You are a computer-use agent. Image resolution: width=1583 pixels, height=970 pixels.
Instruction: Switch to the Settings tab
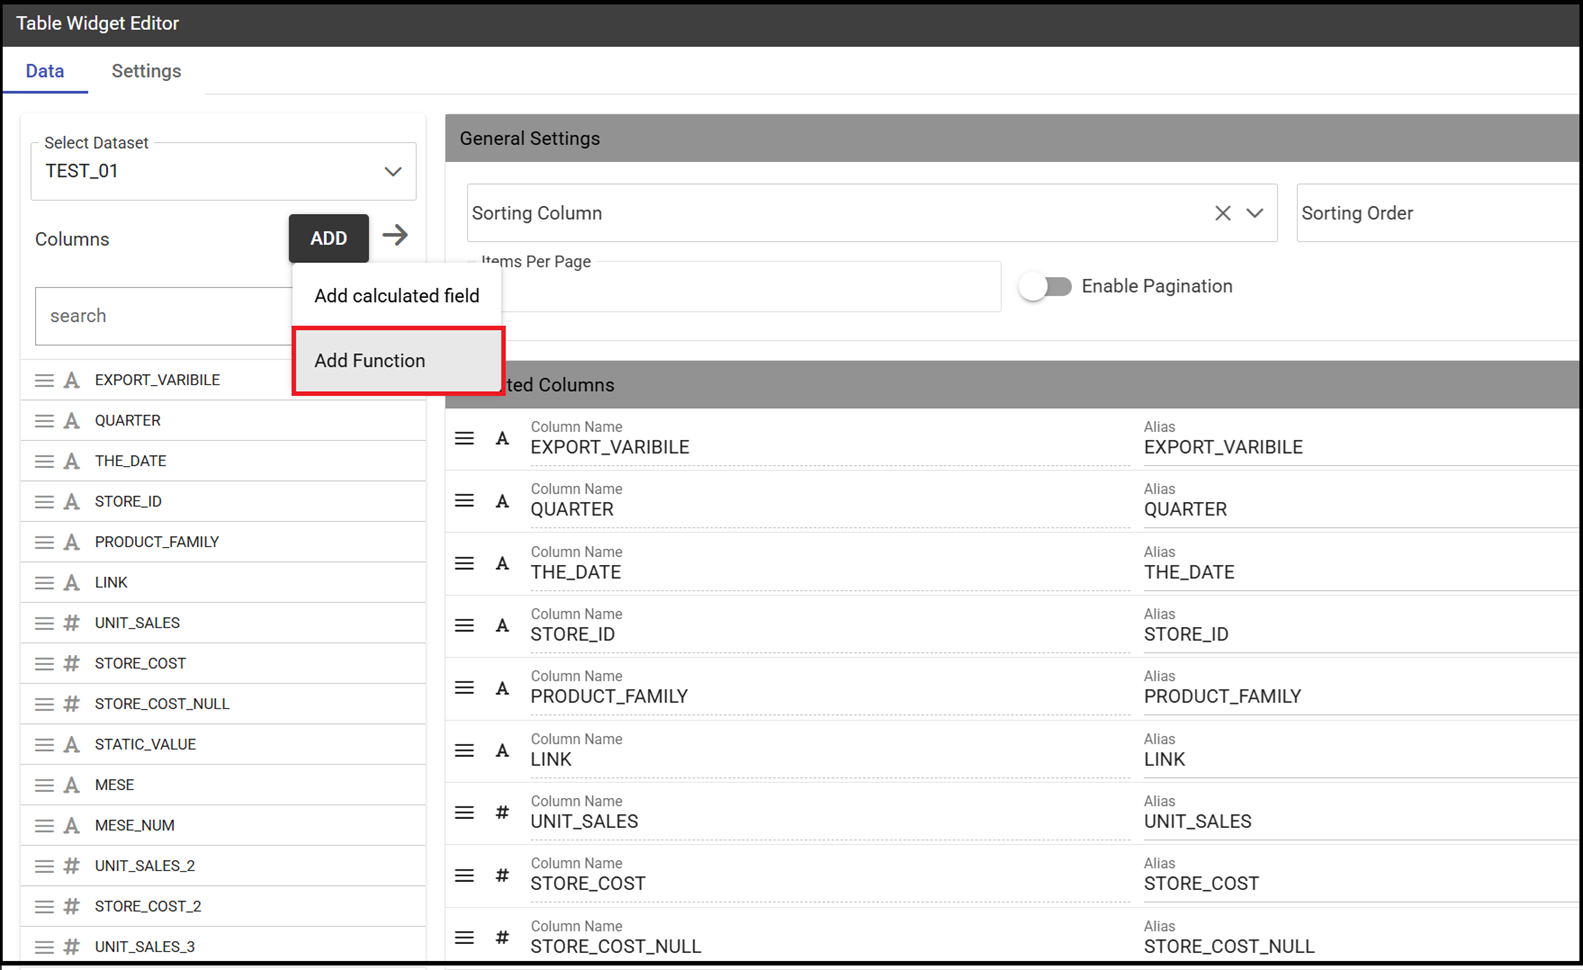coord(146,71)
